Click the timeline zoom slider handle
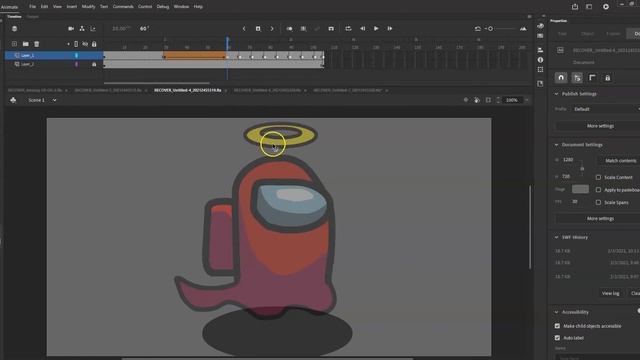Viewport: 640px width, 360px height. coord(491,29)
